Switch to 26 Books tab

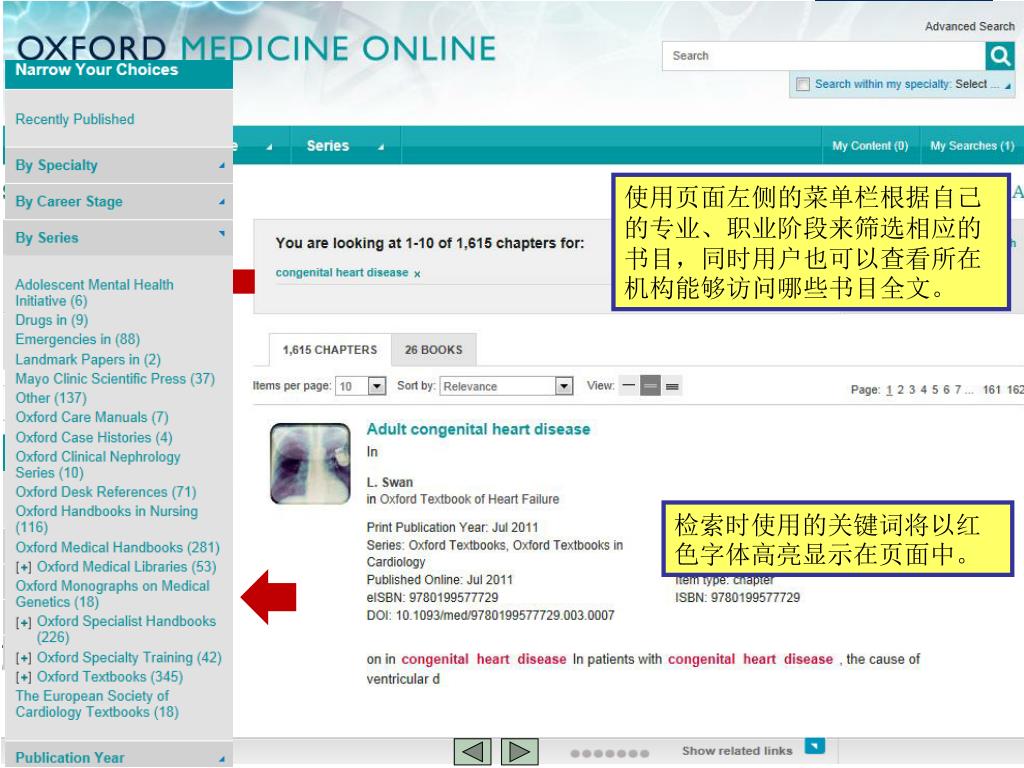pyautogui.click(x=434, y=350)
